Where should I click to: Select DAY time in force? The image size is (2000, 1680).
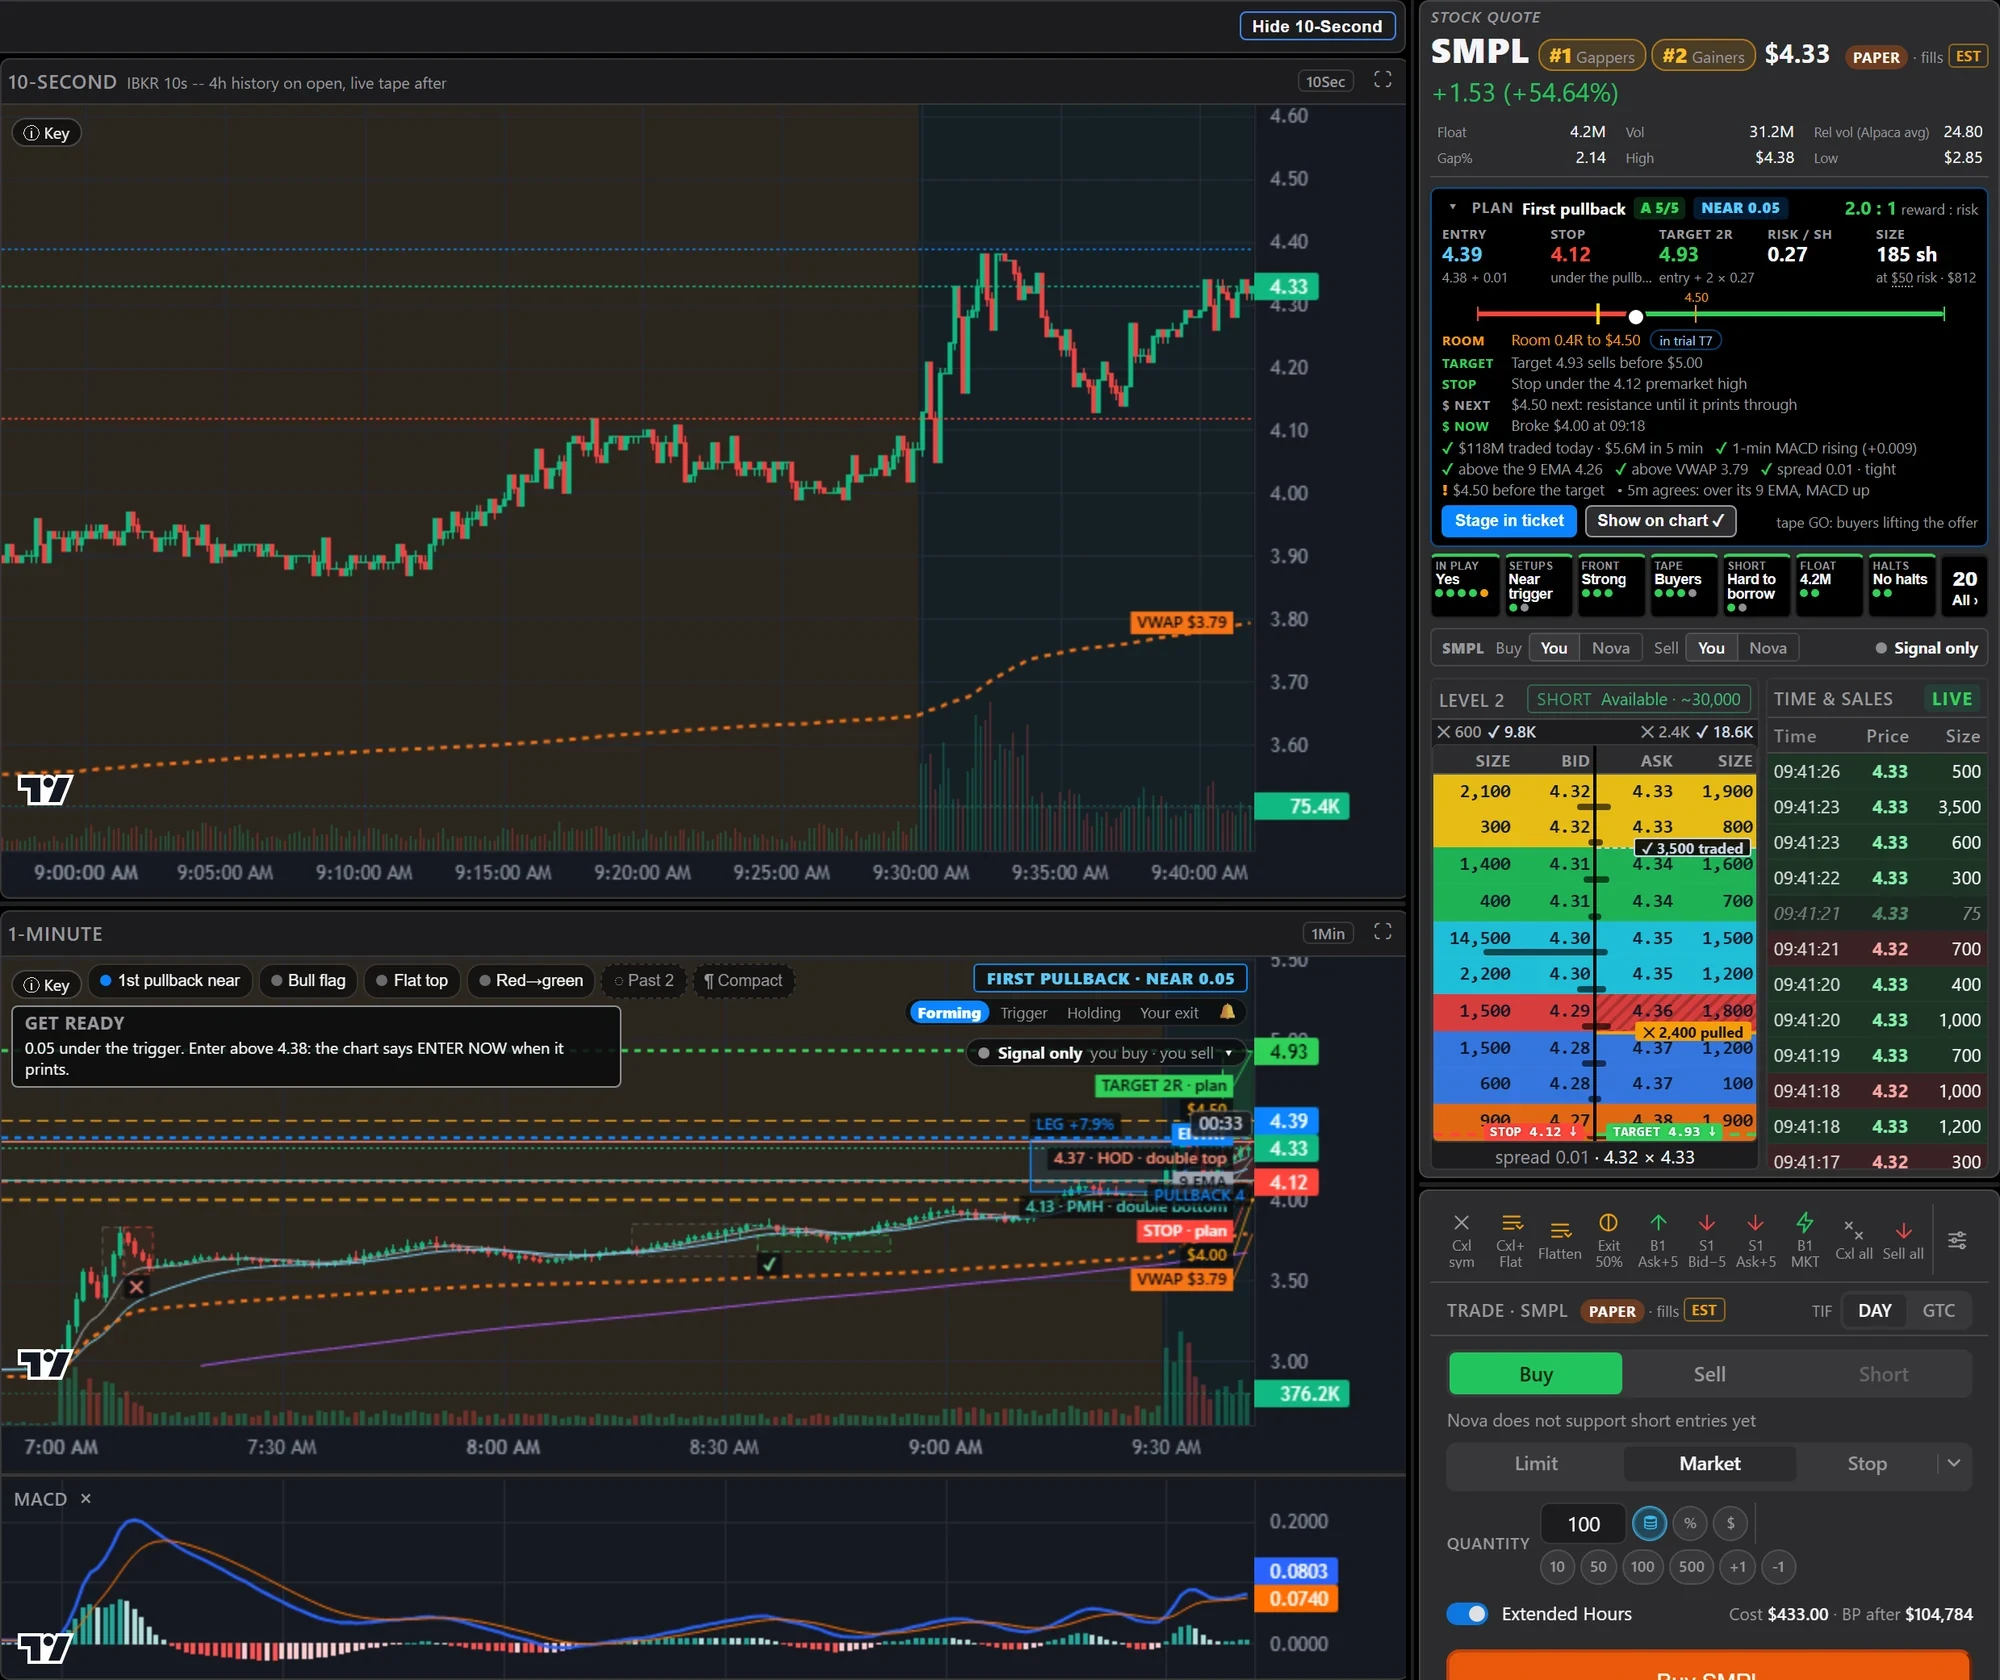[1874, 1311]
